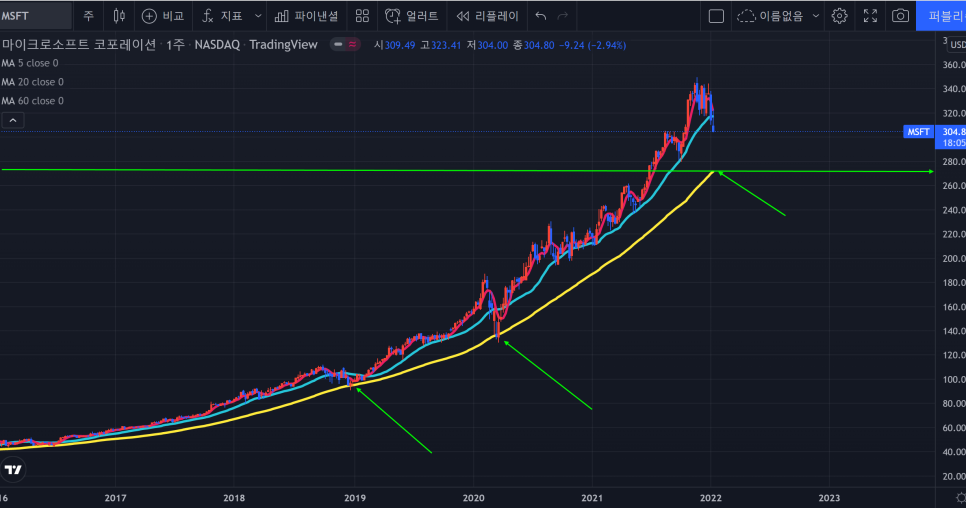Open the USD currency selector
The image size is (966, 508).
pos(957,44)
